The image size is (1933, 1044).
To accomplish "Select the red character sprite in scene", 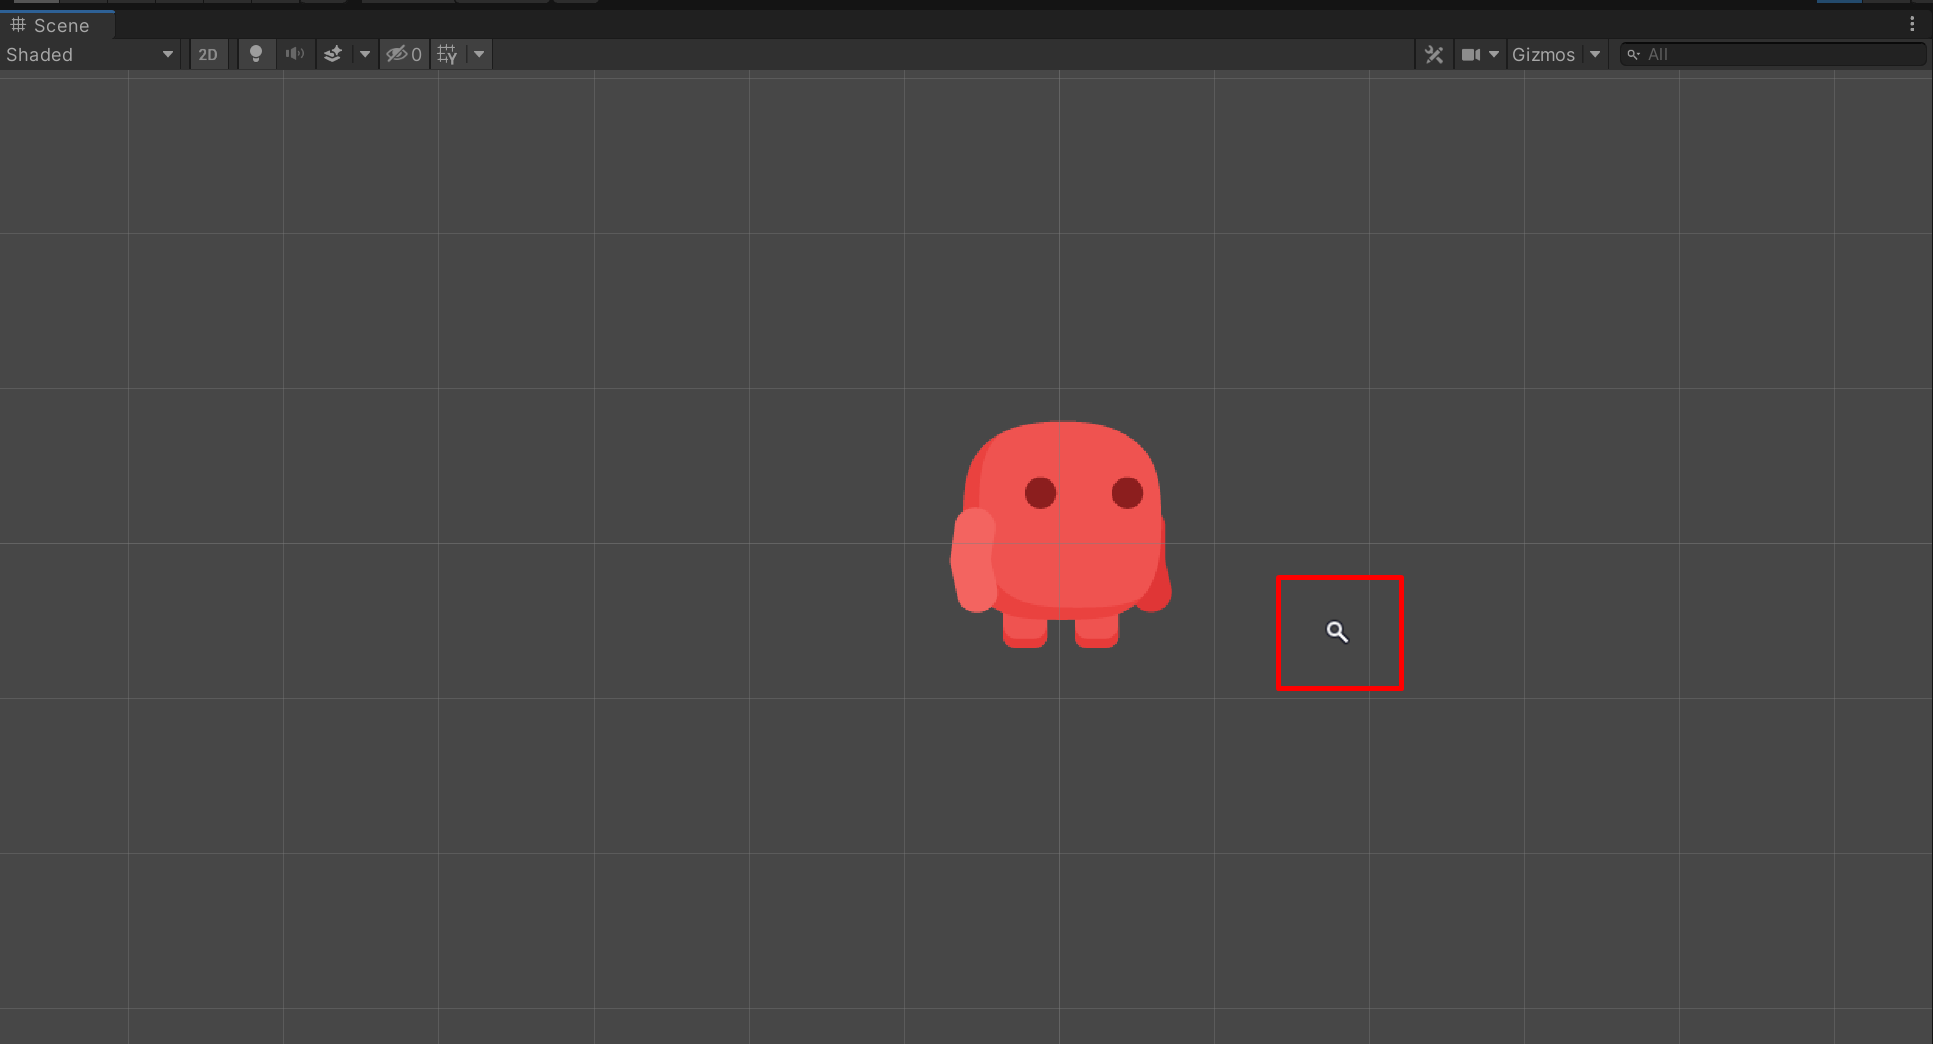I will (x=1060, y=534).
